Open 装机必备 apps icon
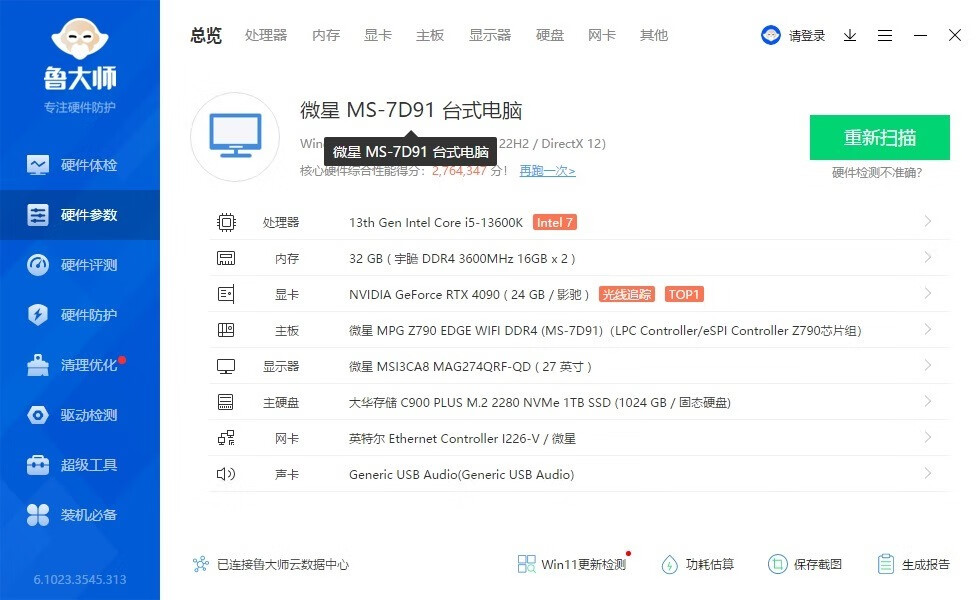The height and width of the screenshot is (600, 980). click(x=38, y=515)
